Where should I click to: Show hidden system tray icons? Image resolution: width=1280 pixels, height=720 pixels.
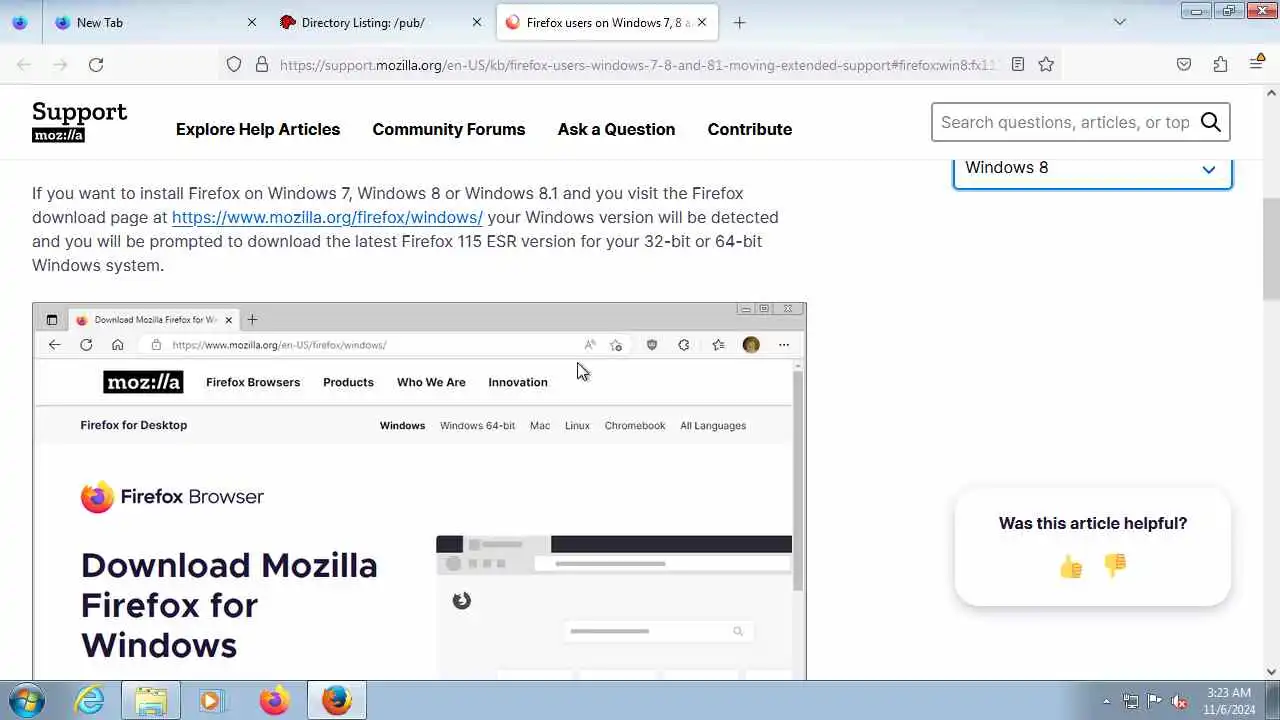point(1106,701)
